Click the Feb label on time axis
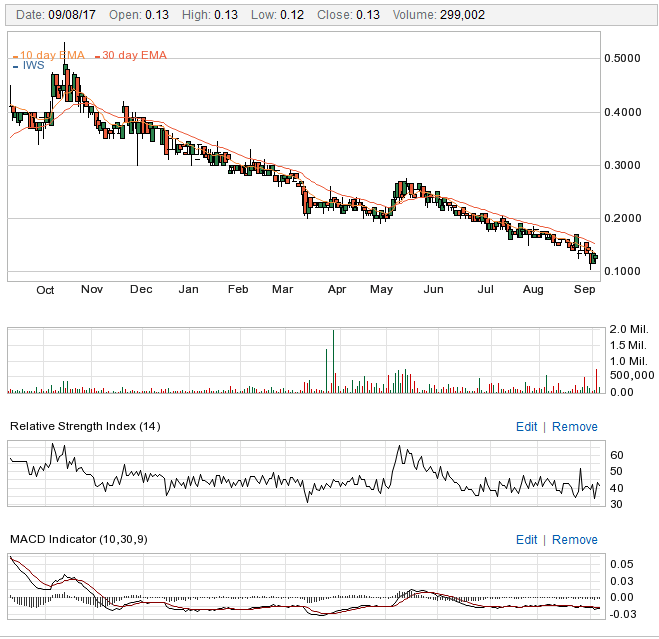 (x=238, y=290)
